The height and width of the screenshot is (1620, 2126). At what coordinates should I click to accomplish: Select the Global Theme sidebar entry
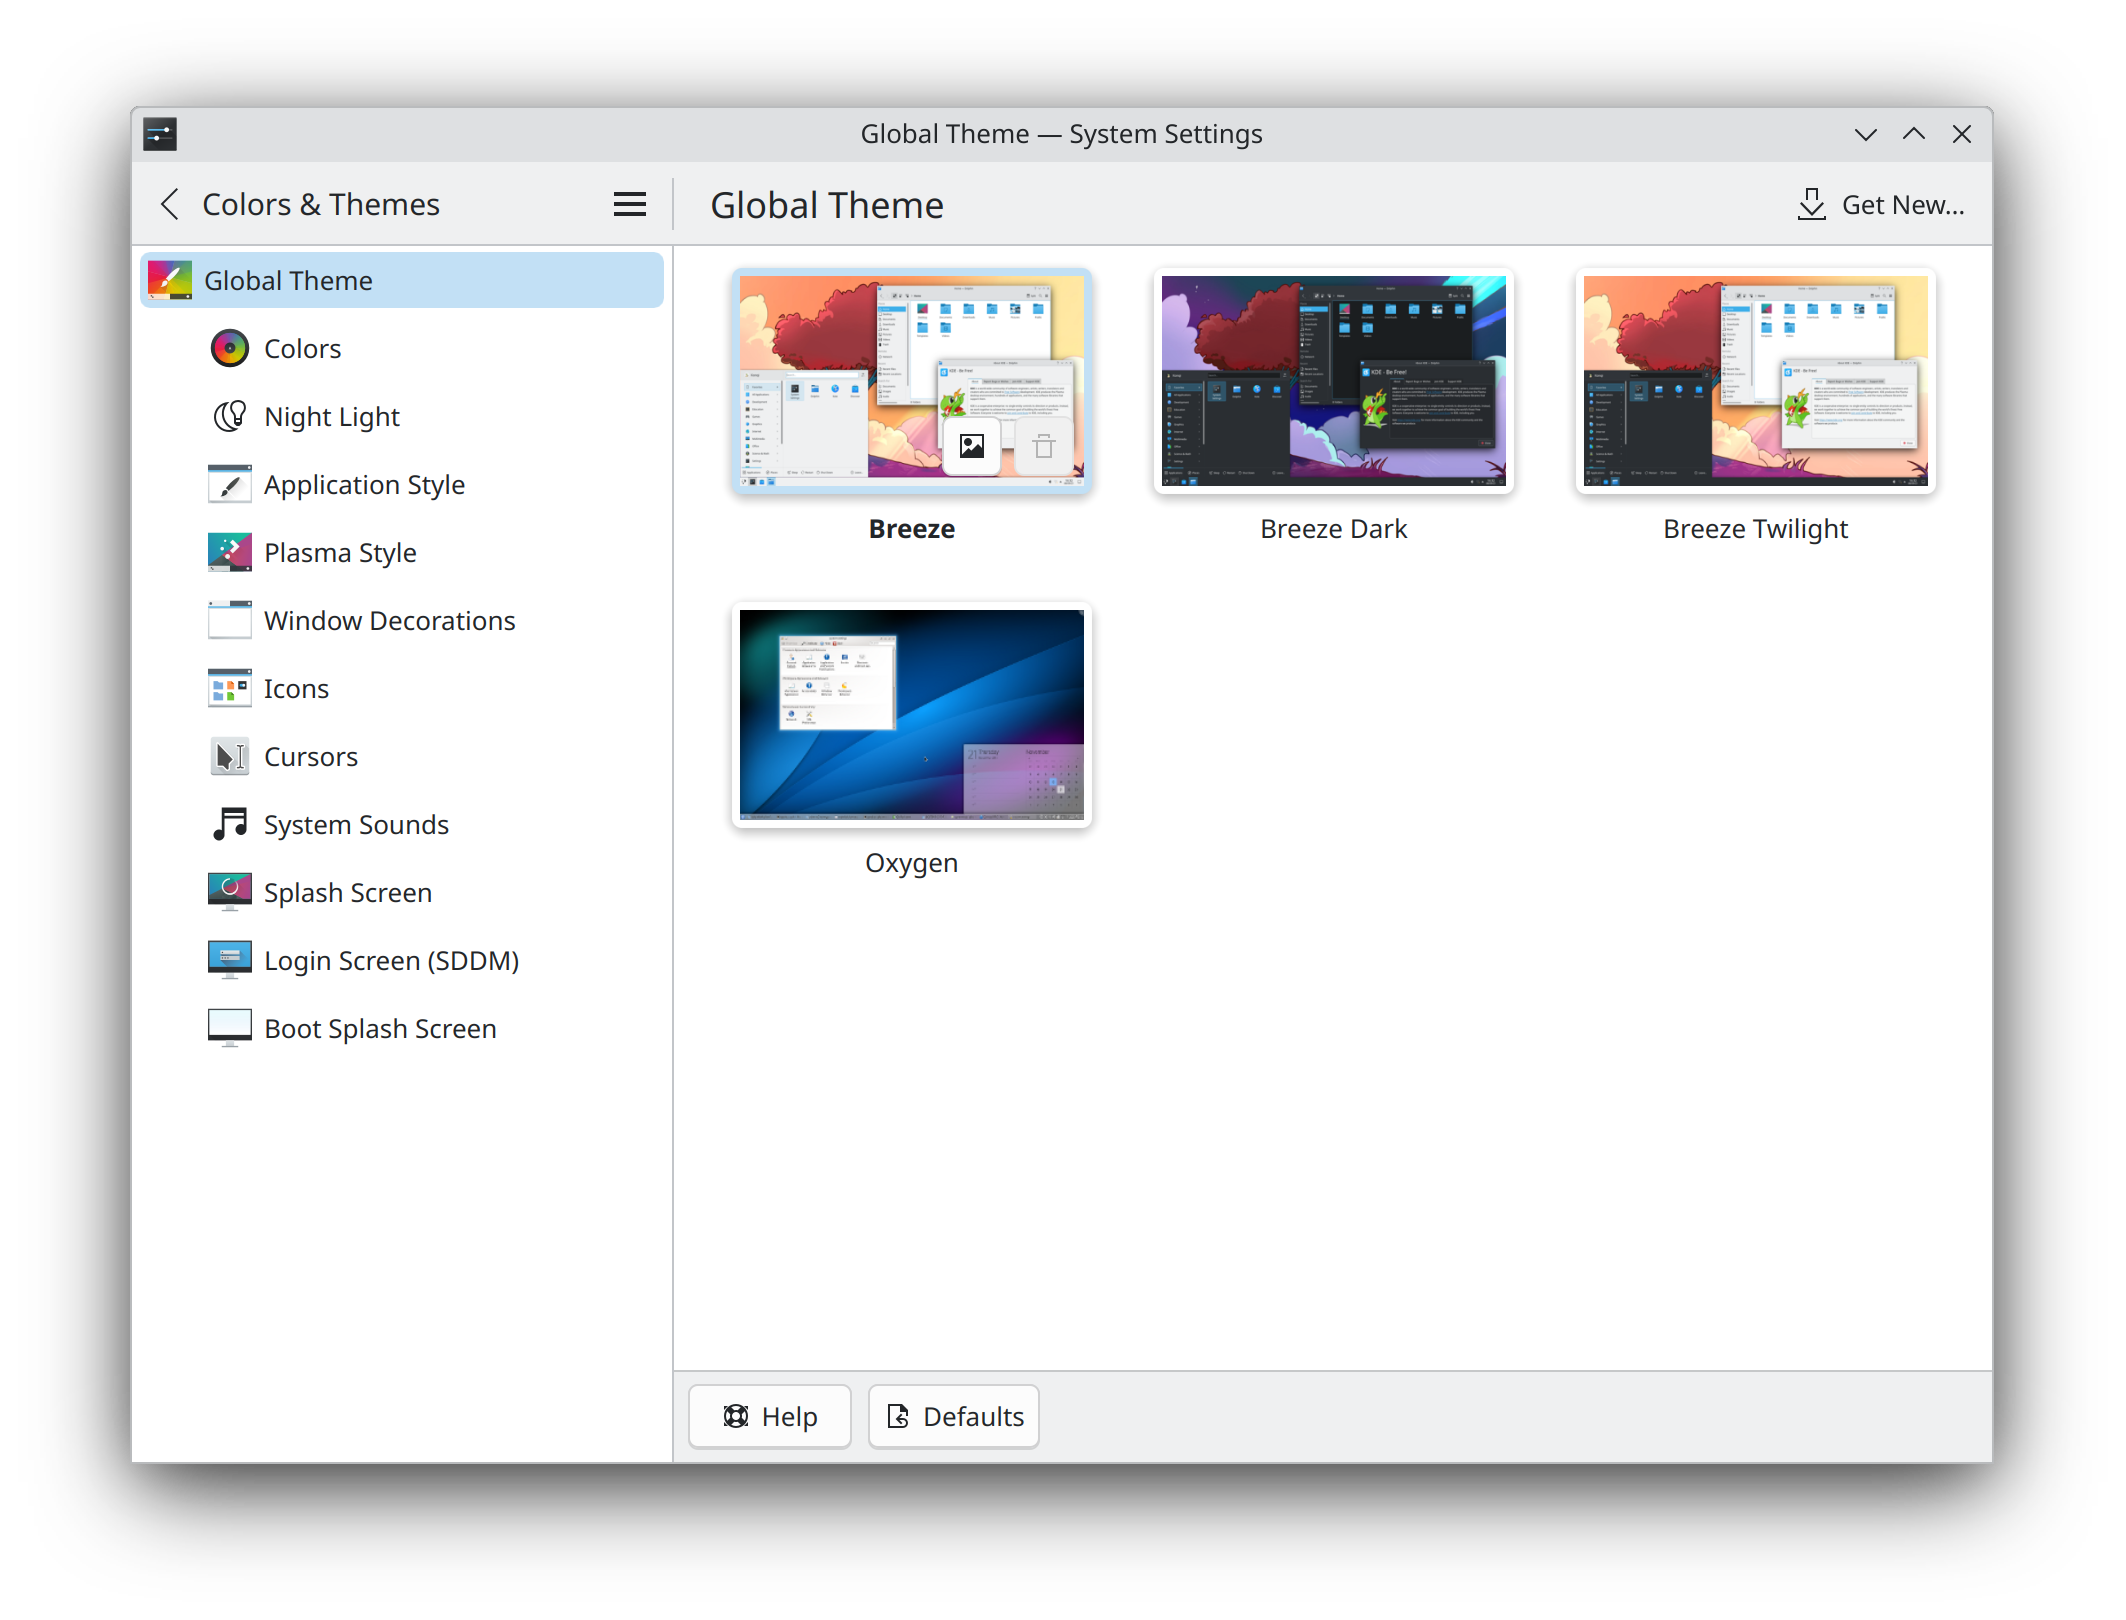(x=402, y=280)
